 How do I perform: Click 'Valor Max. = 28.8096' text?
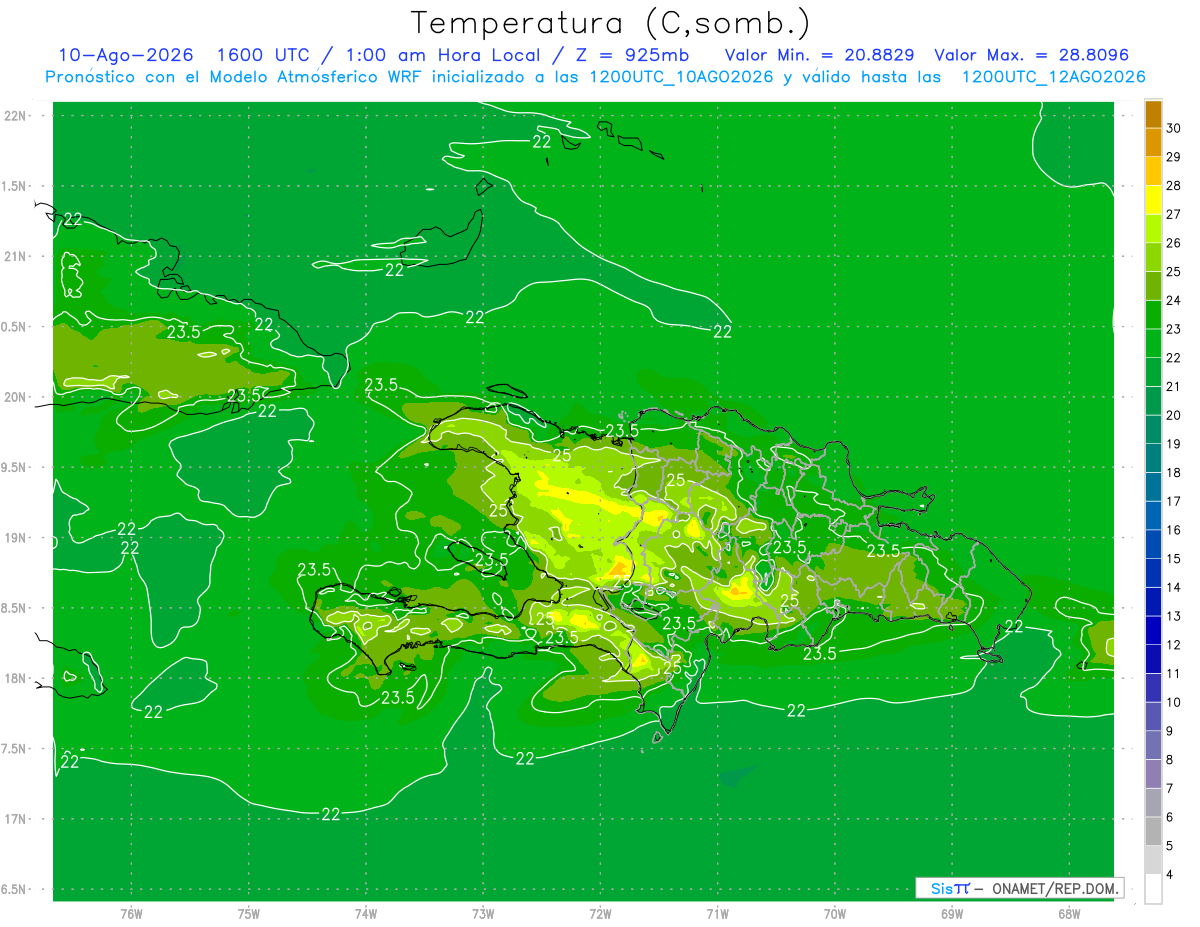(1031, 55)
